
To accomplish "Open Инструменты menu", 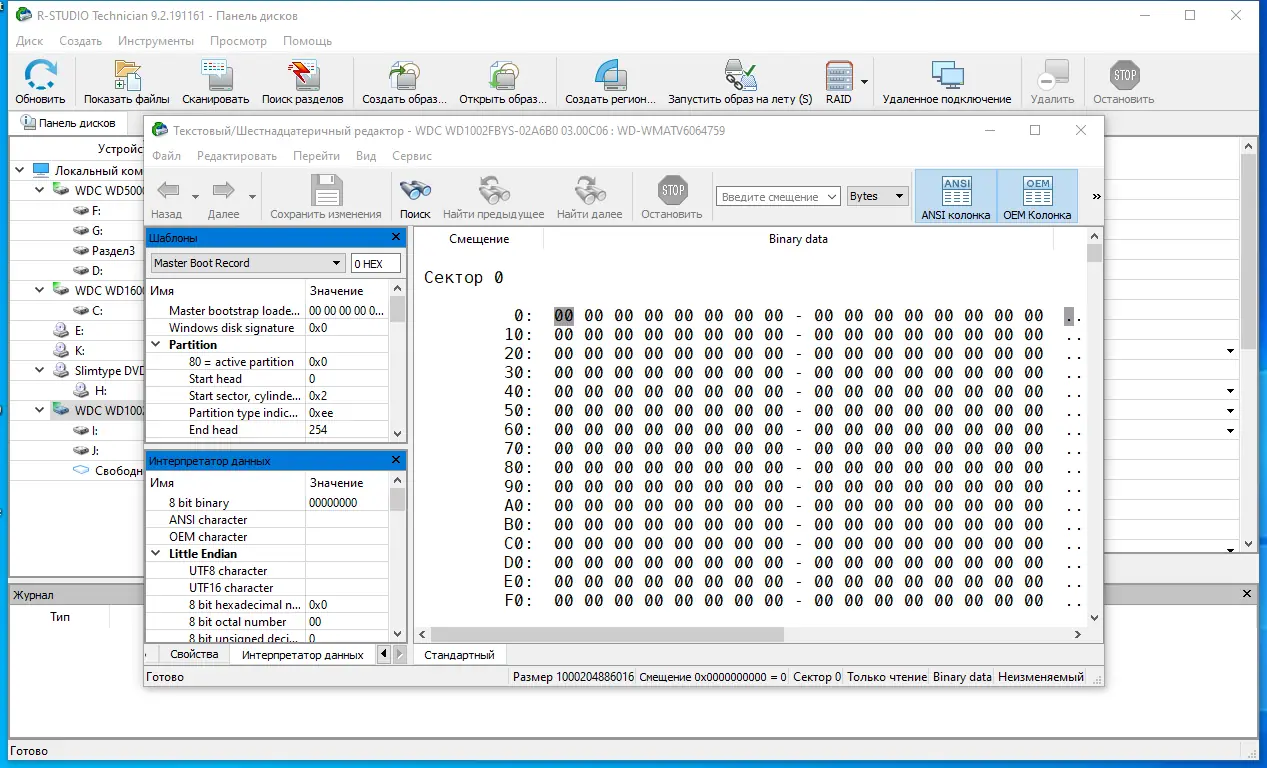I will click(x=155, y=41).
